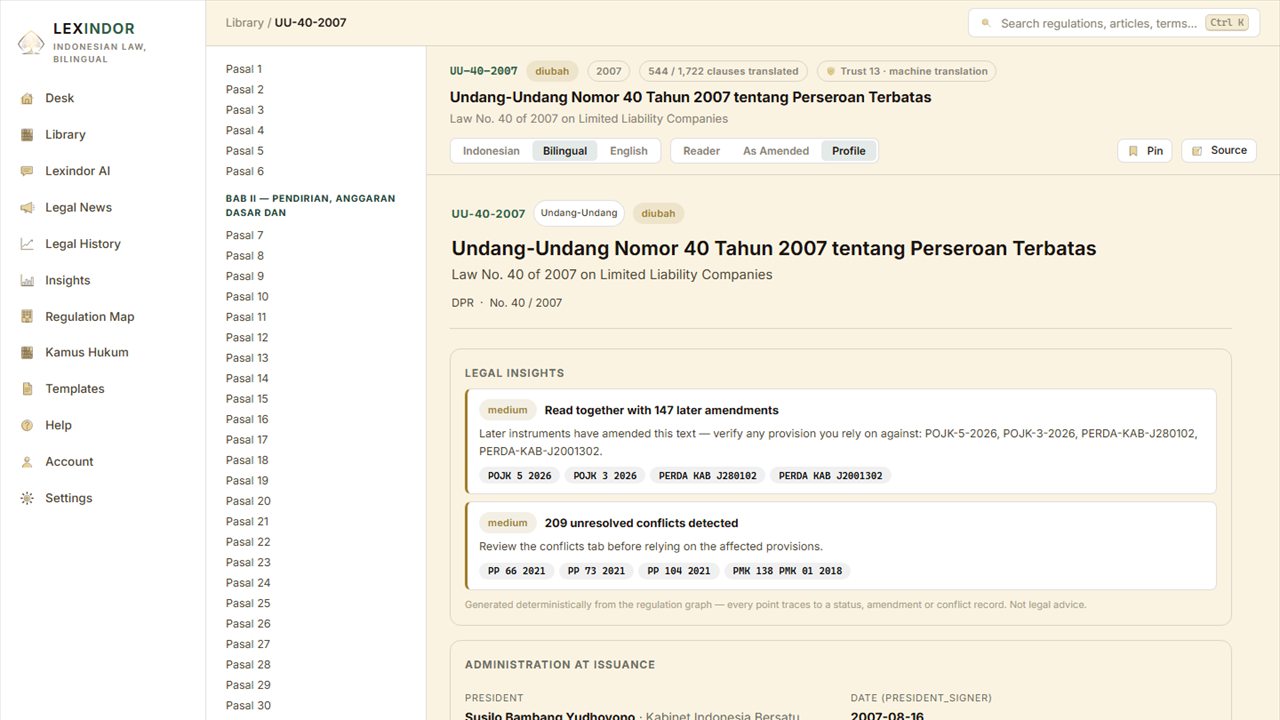This screenshot has height=720, width=1280.
Task: Open the POJK 3 2026 chip
Action: pyautogui.click(x=605, y=476)
